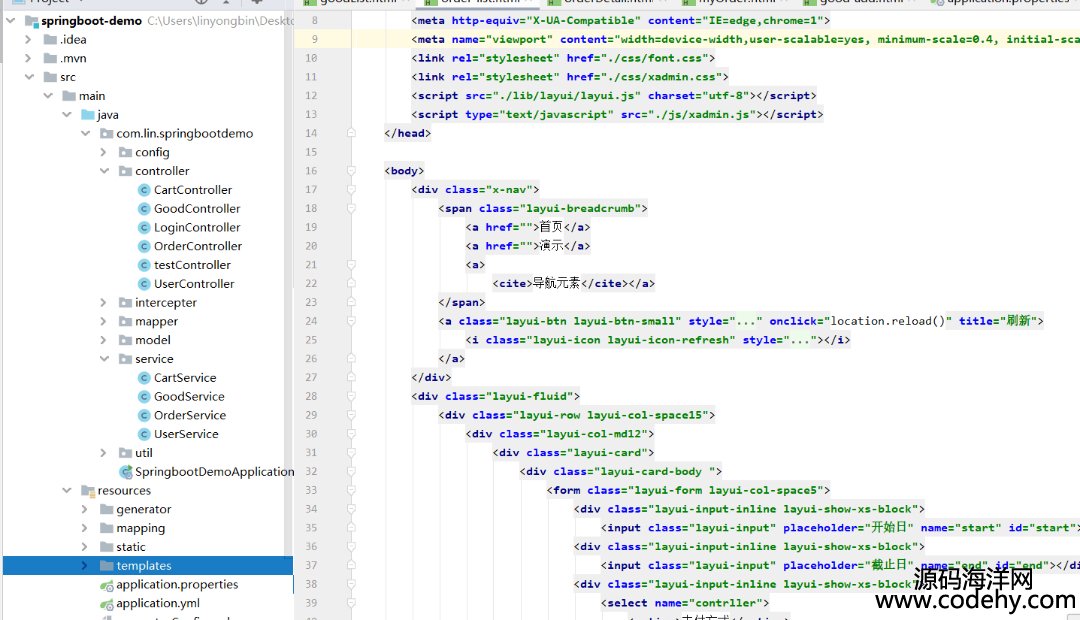Click the 演示 link text on line 20

point(551,246)
